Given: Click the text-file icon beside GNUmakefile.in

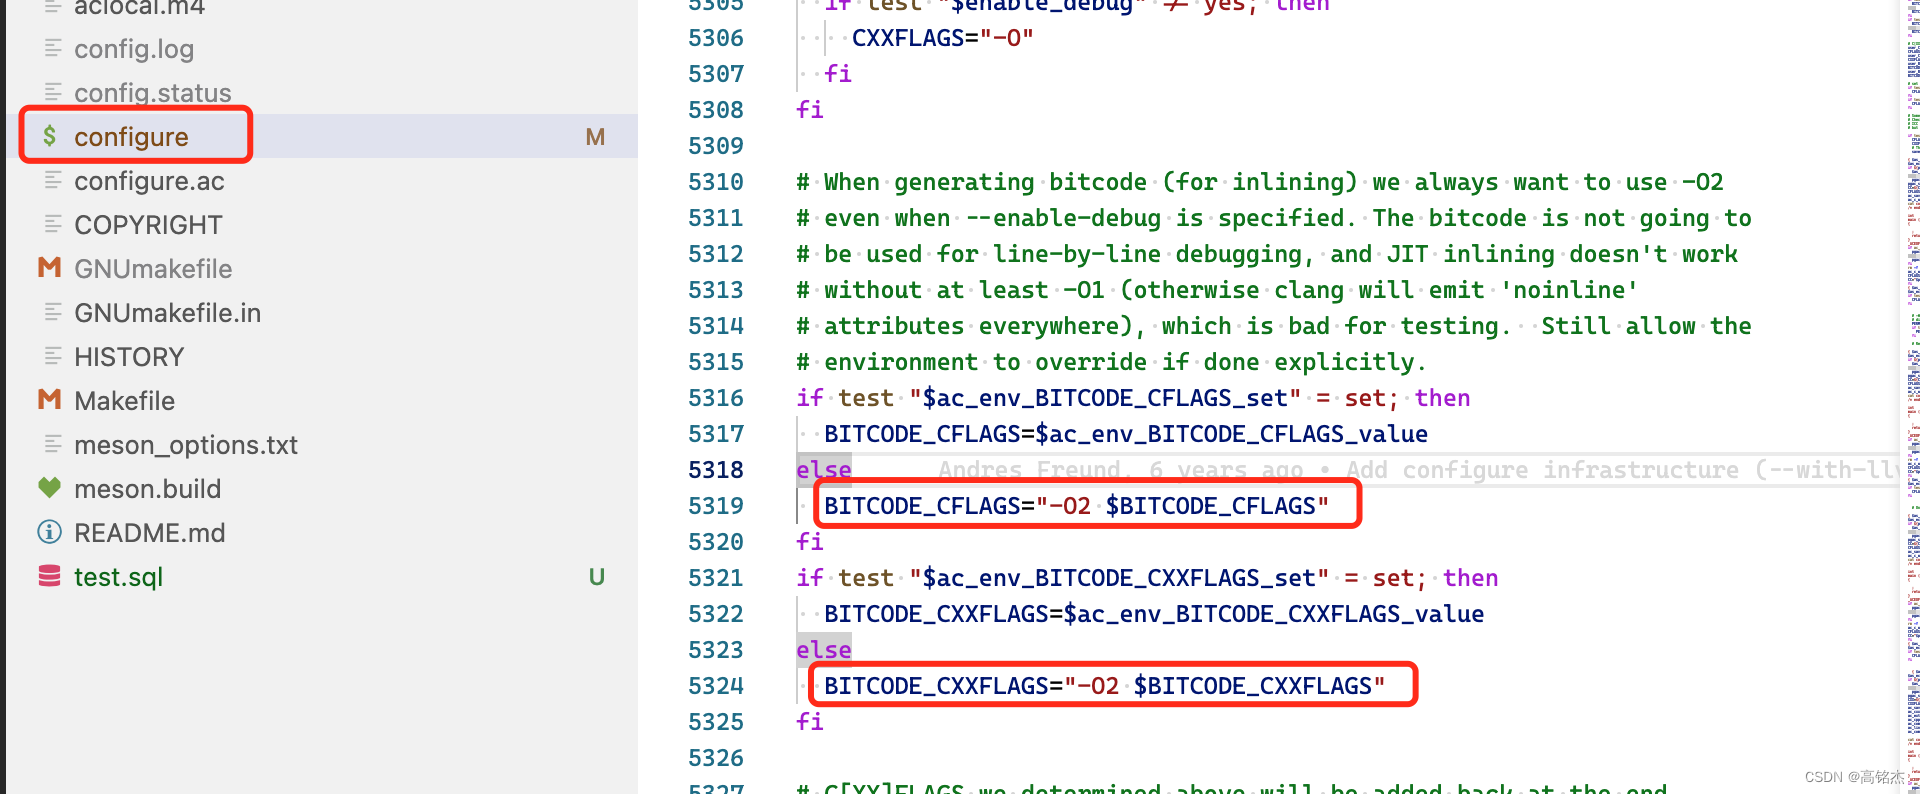Looking at the screenshot, I should (53, 312).
